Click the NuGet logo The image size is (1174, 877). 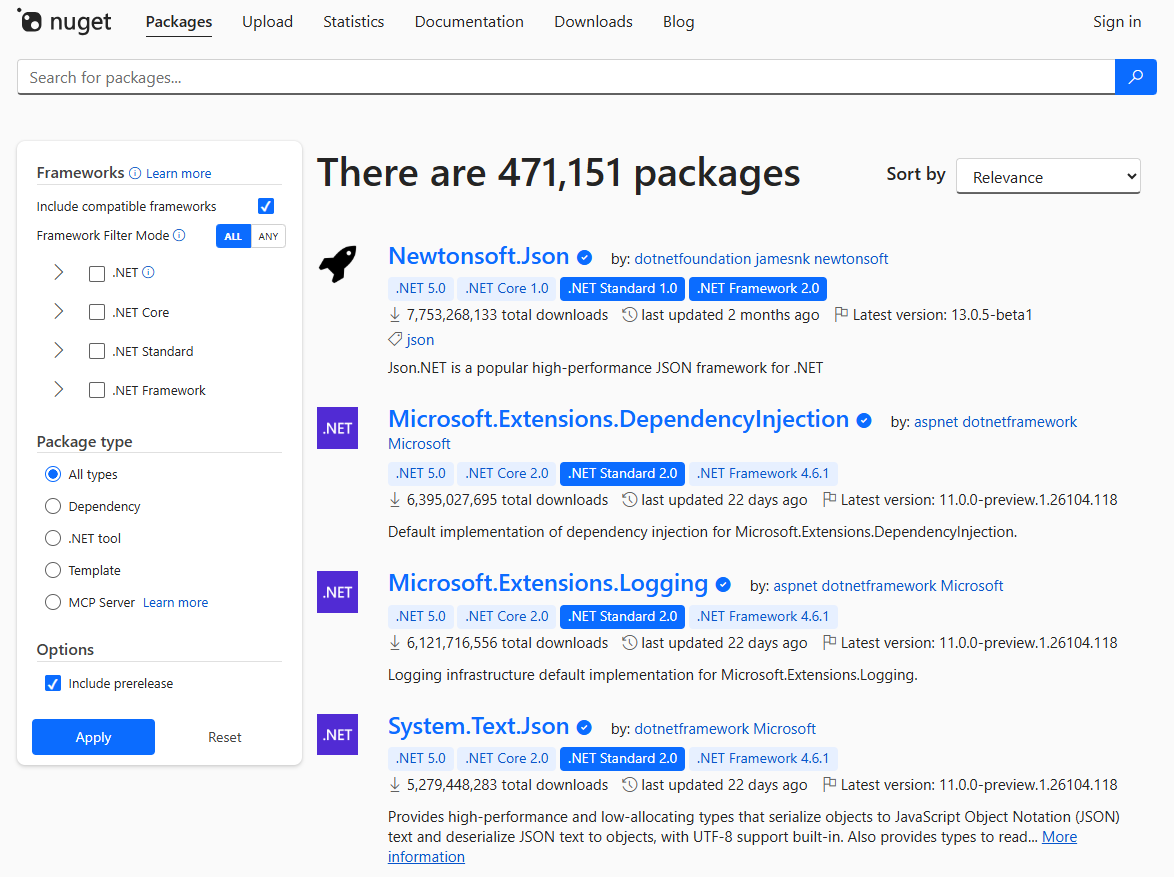point(64,22)
